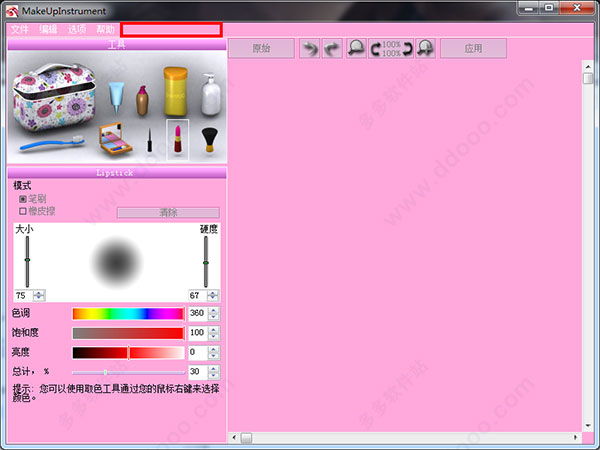Click the 原始 original button
Image resolution: width=600 pixels, height=450 pixels.
click(262, 49)
